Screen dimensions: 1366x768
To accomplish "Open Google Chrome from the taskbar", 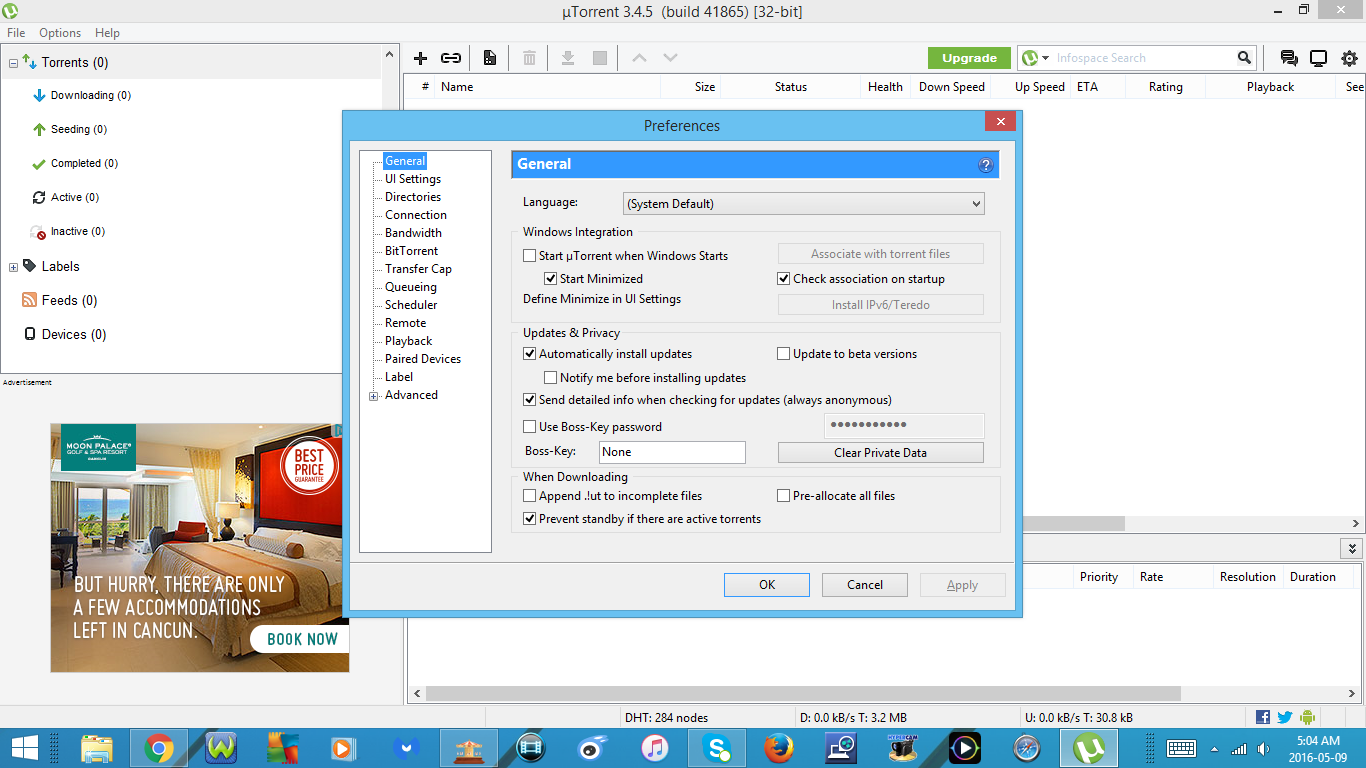I will [x=158, y=748].
